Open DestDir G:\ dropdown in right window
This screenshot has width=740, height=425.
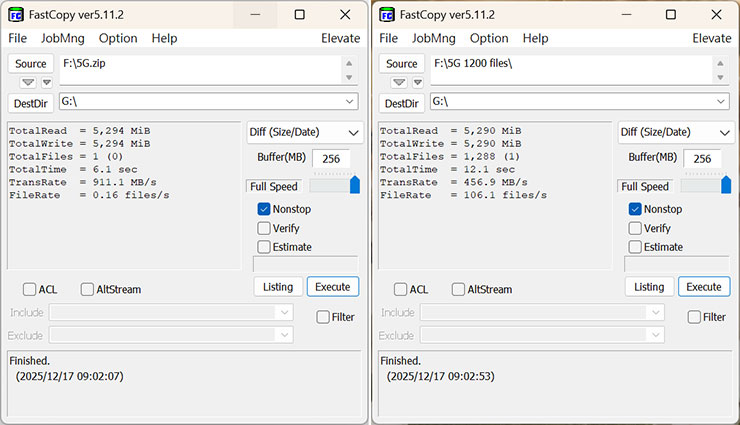pos(720,101)
